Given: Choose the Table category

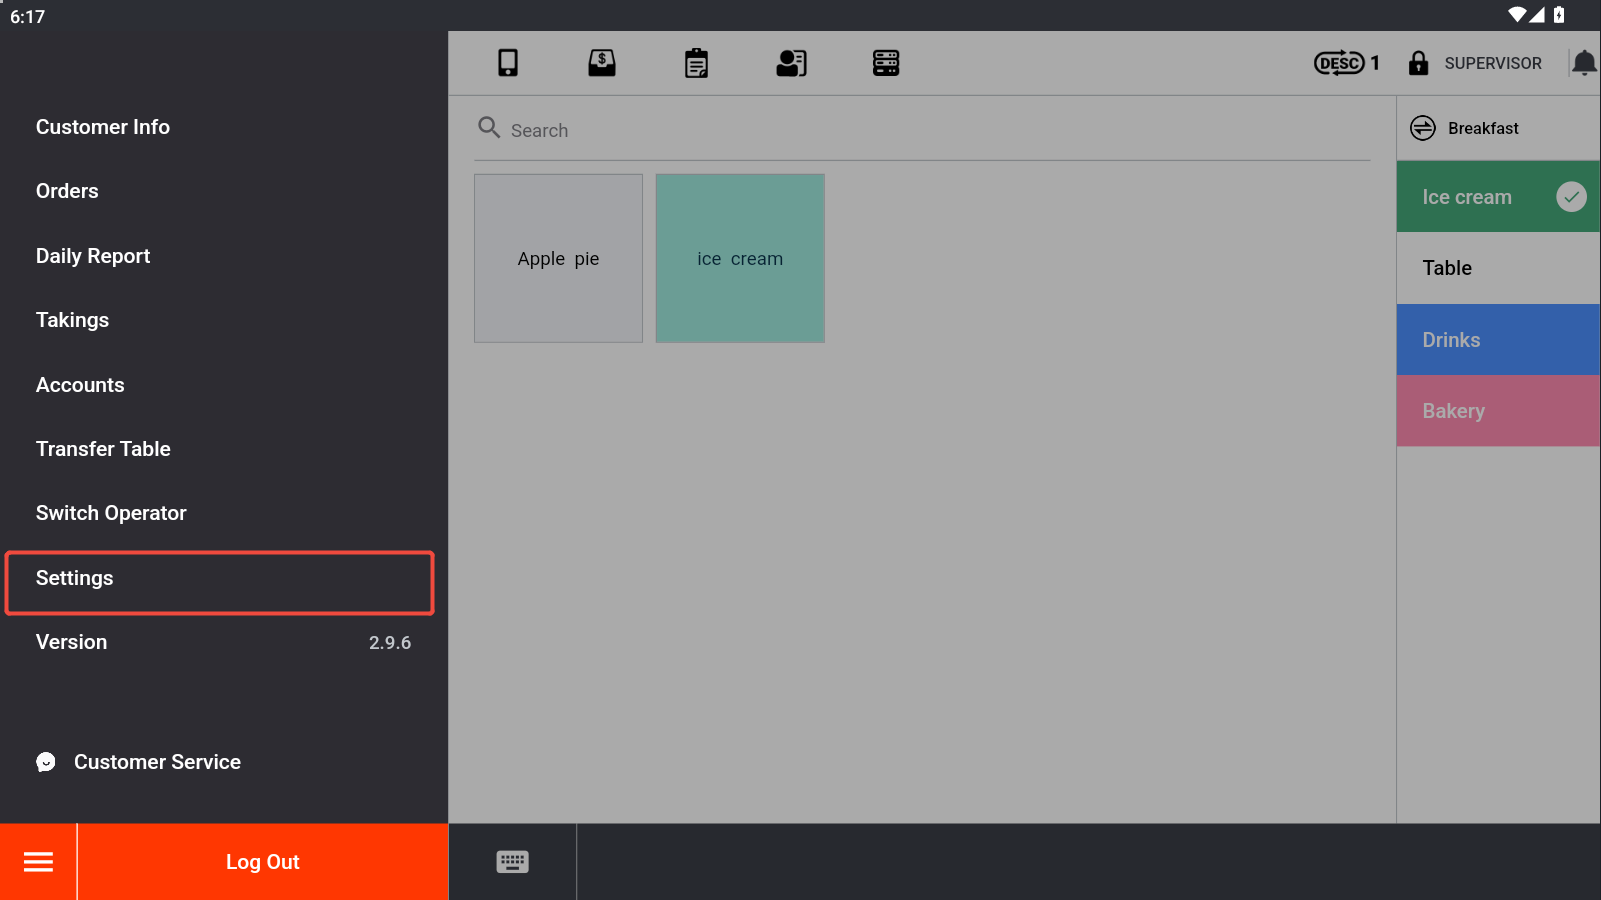Looking at the screenshot, I should 1497,268.
